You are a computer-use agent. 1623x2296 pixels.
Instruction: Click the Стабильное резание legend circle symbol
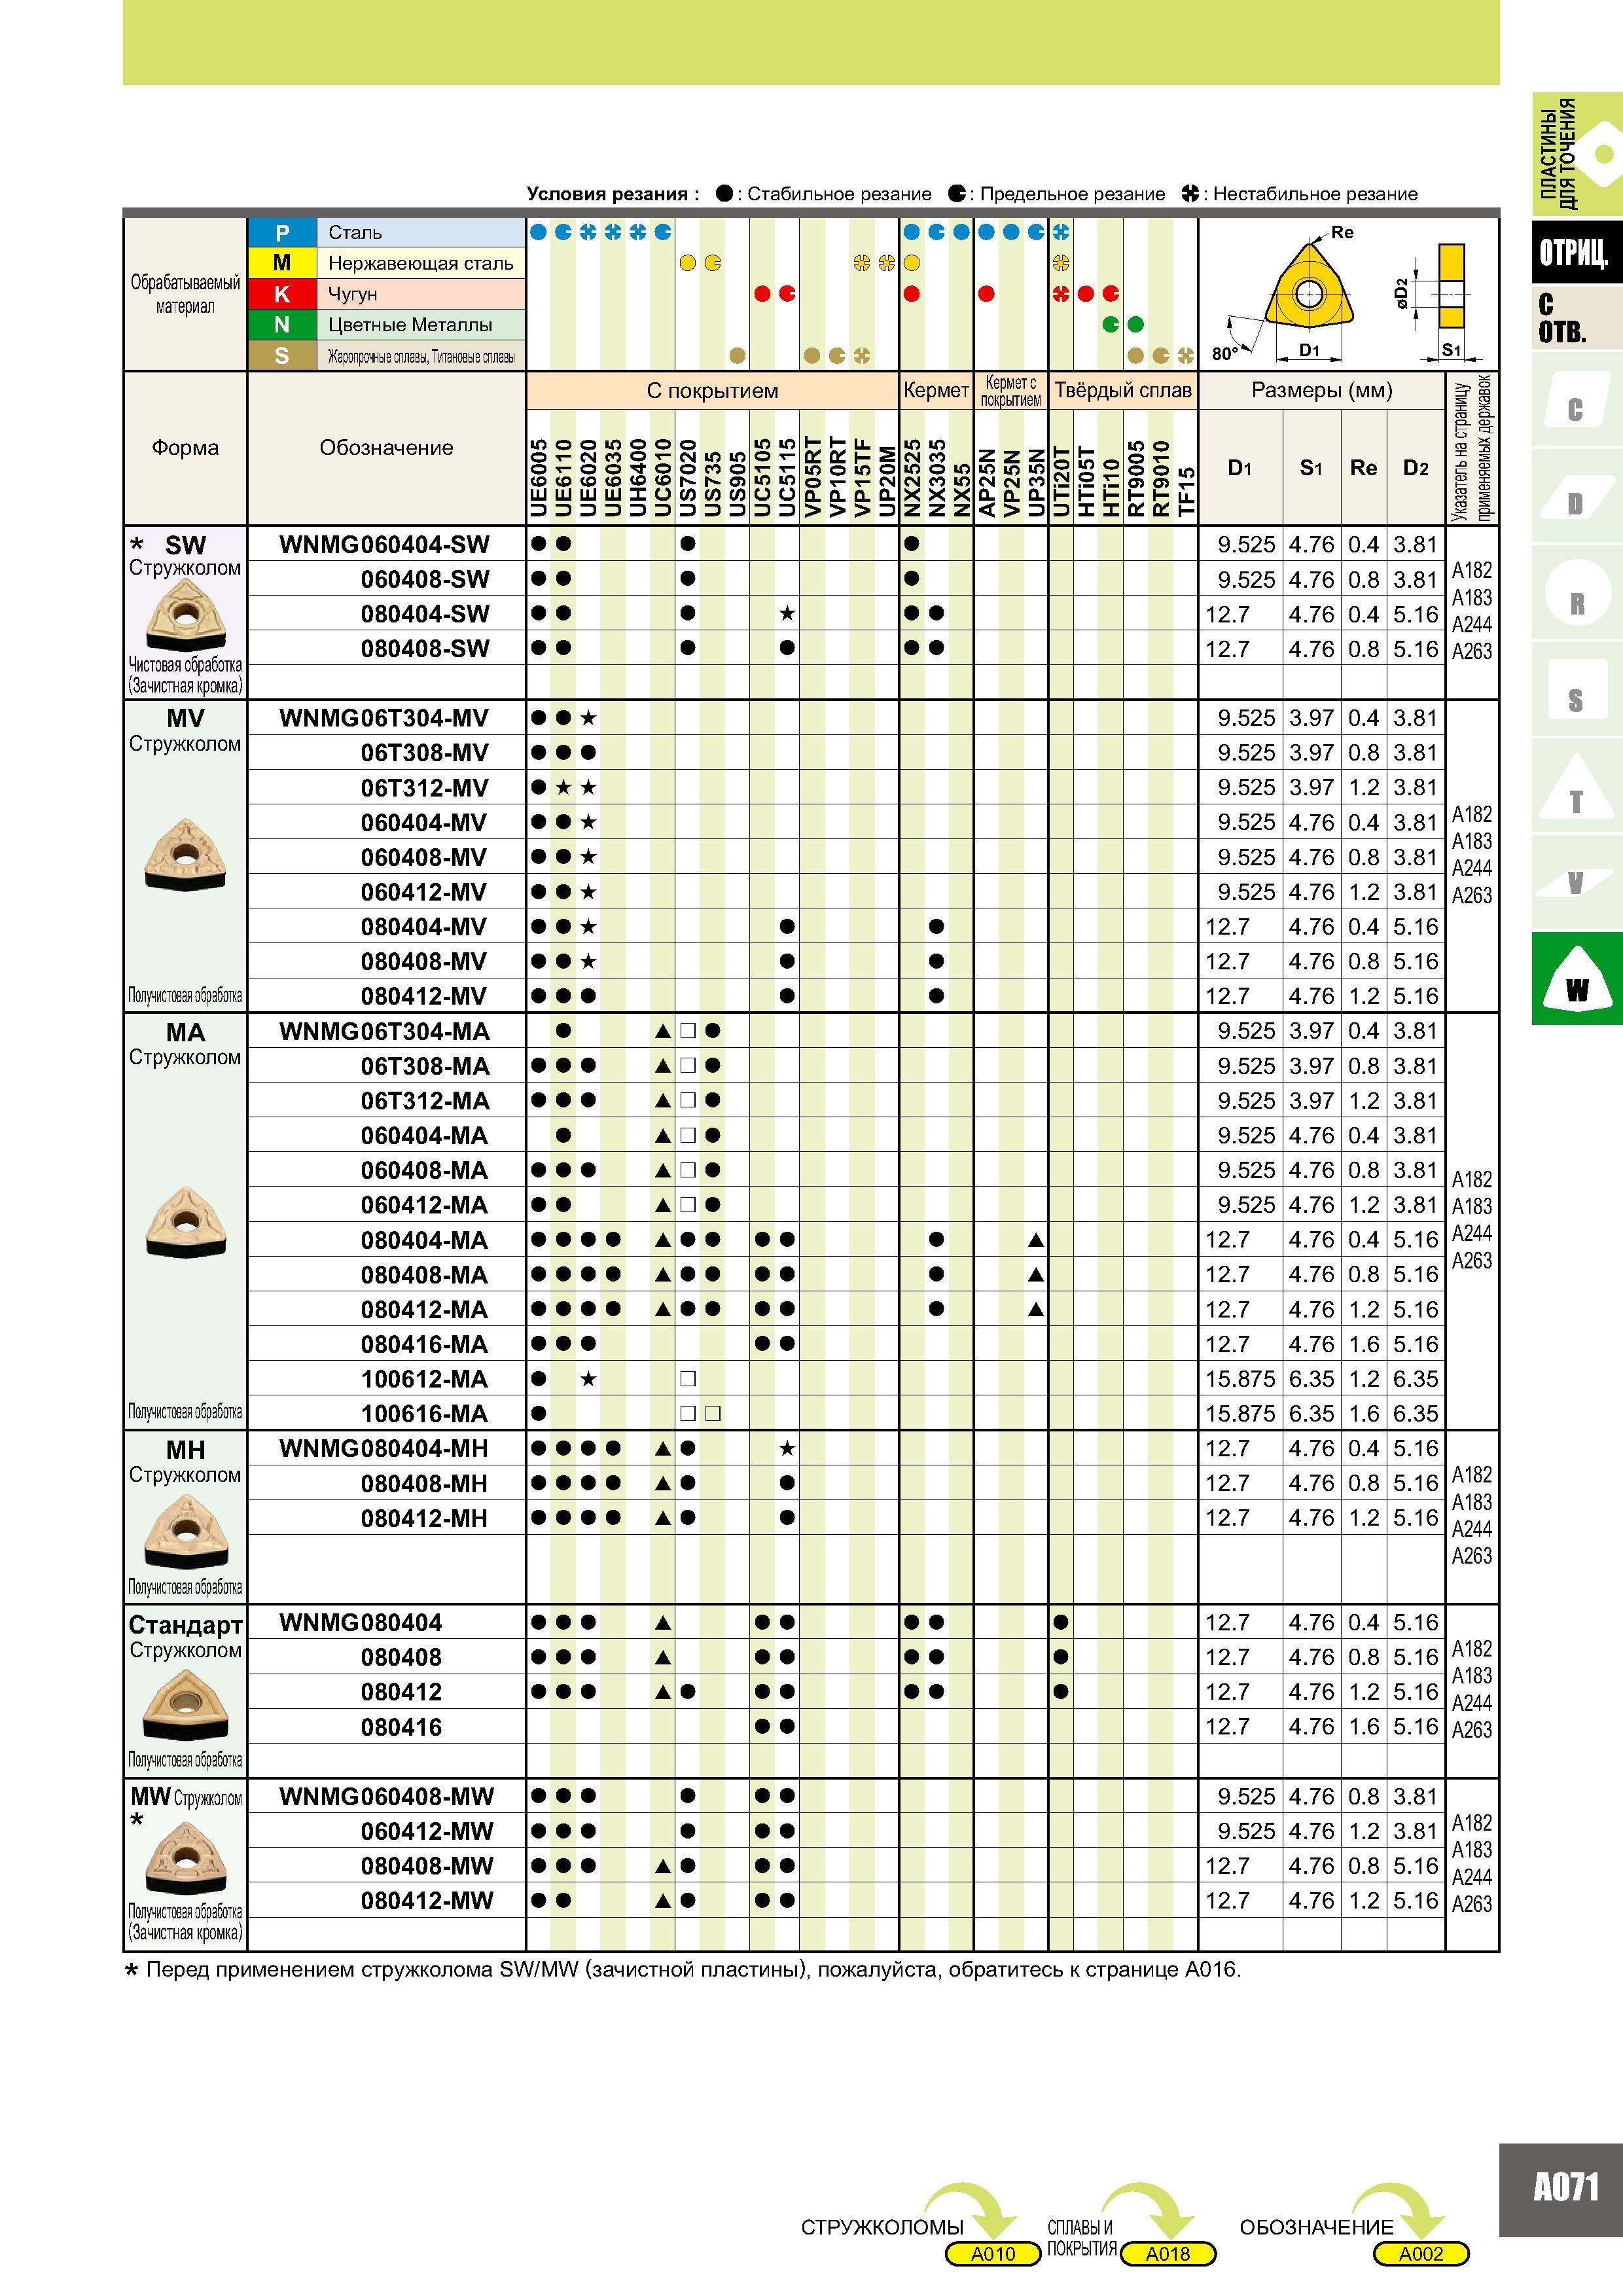pyautogui.click(x=724, y=193)
